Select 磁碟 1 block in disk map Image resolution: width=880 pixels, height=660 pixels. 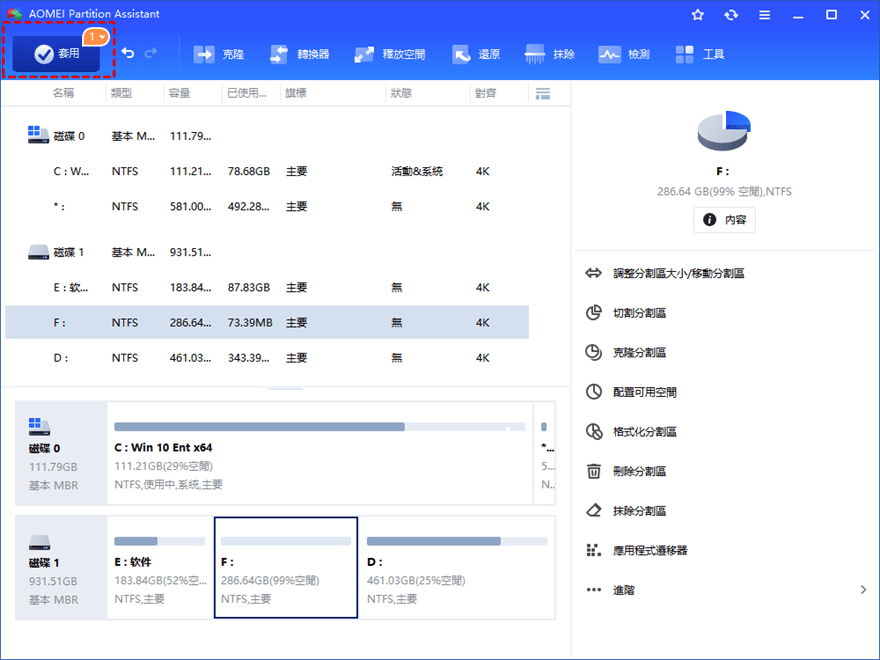pyautogui.click(x=61, y=567)
